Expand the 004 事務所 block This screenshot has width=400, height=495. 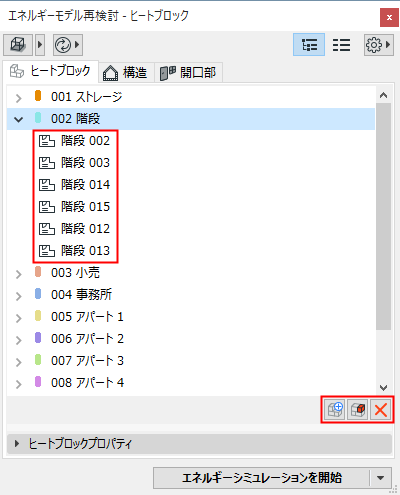19,296
